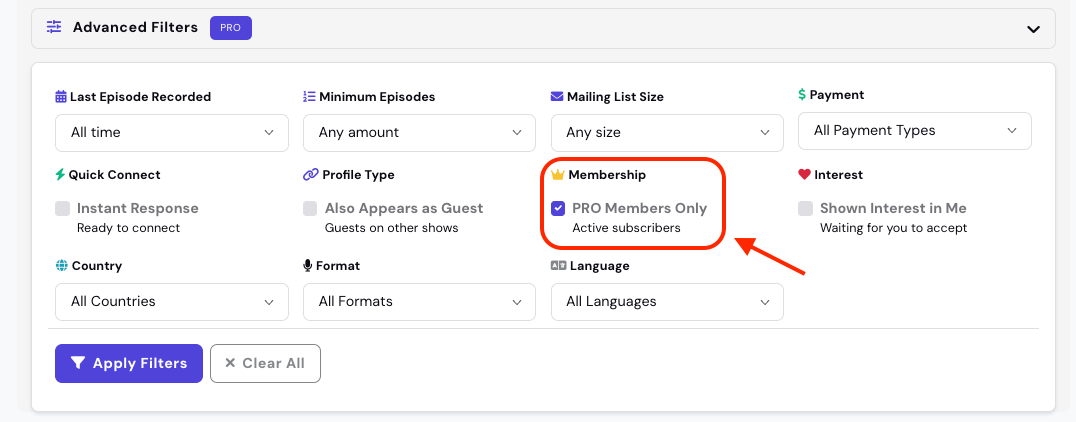
Task: Click the Apply Filters button
Action: point(129,363)
